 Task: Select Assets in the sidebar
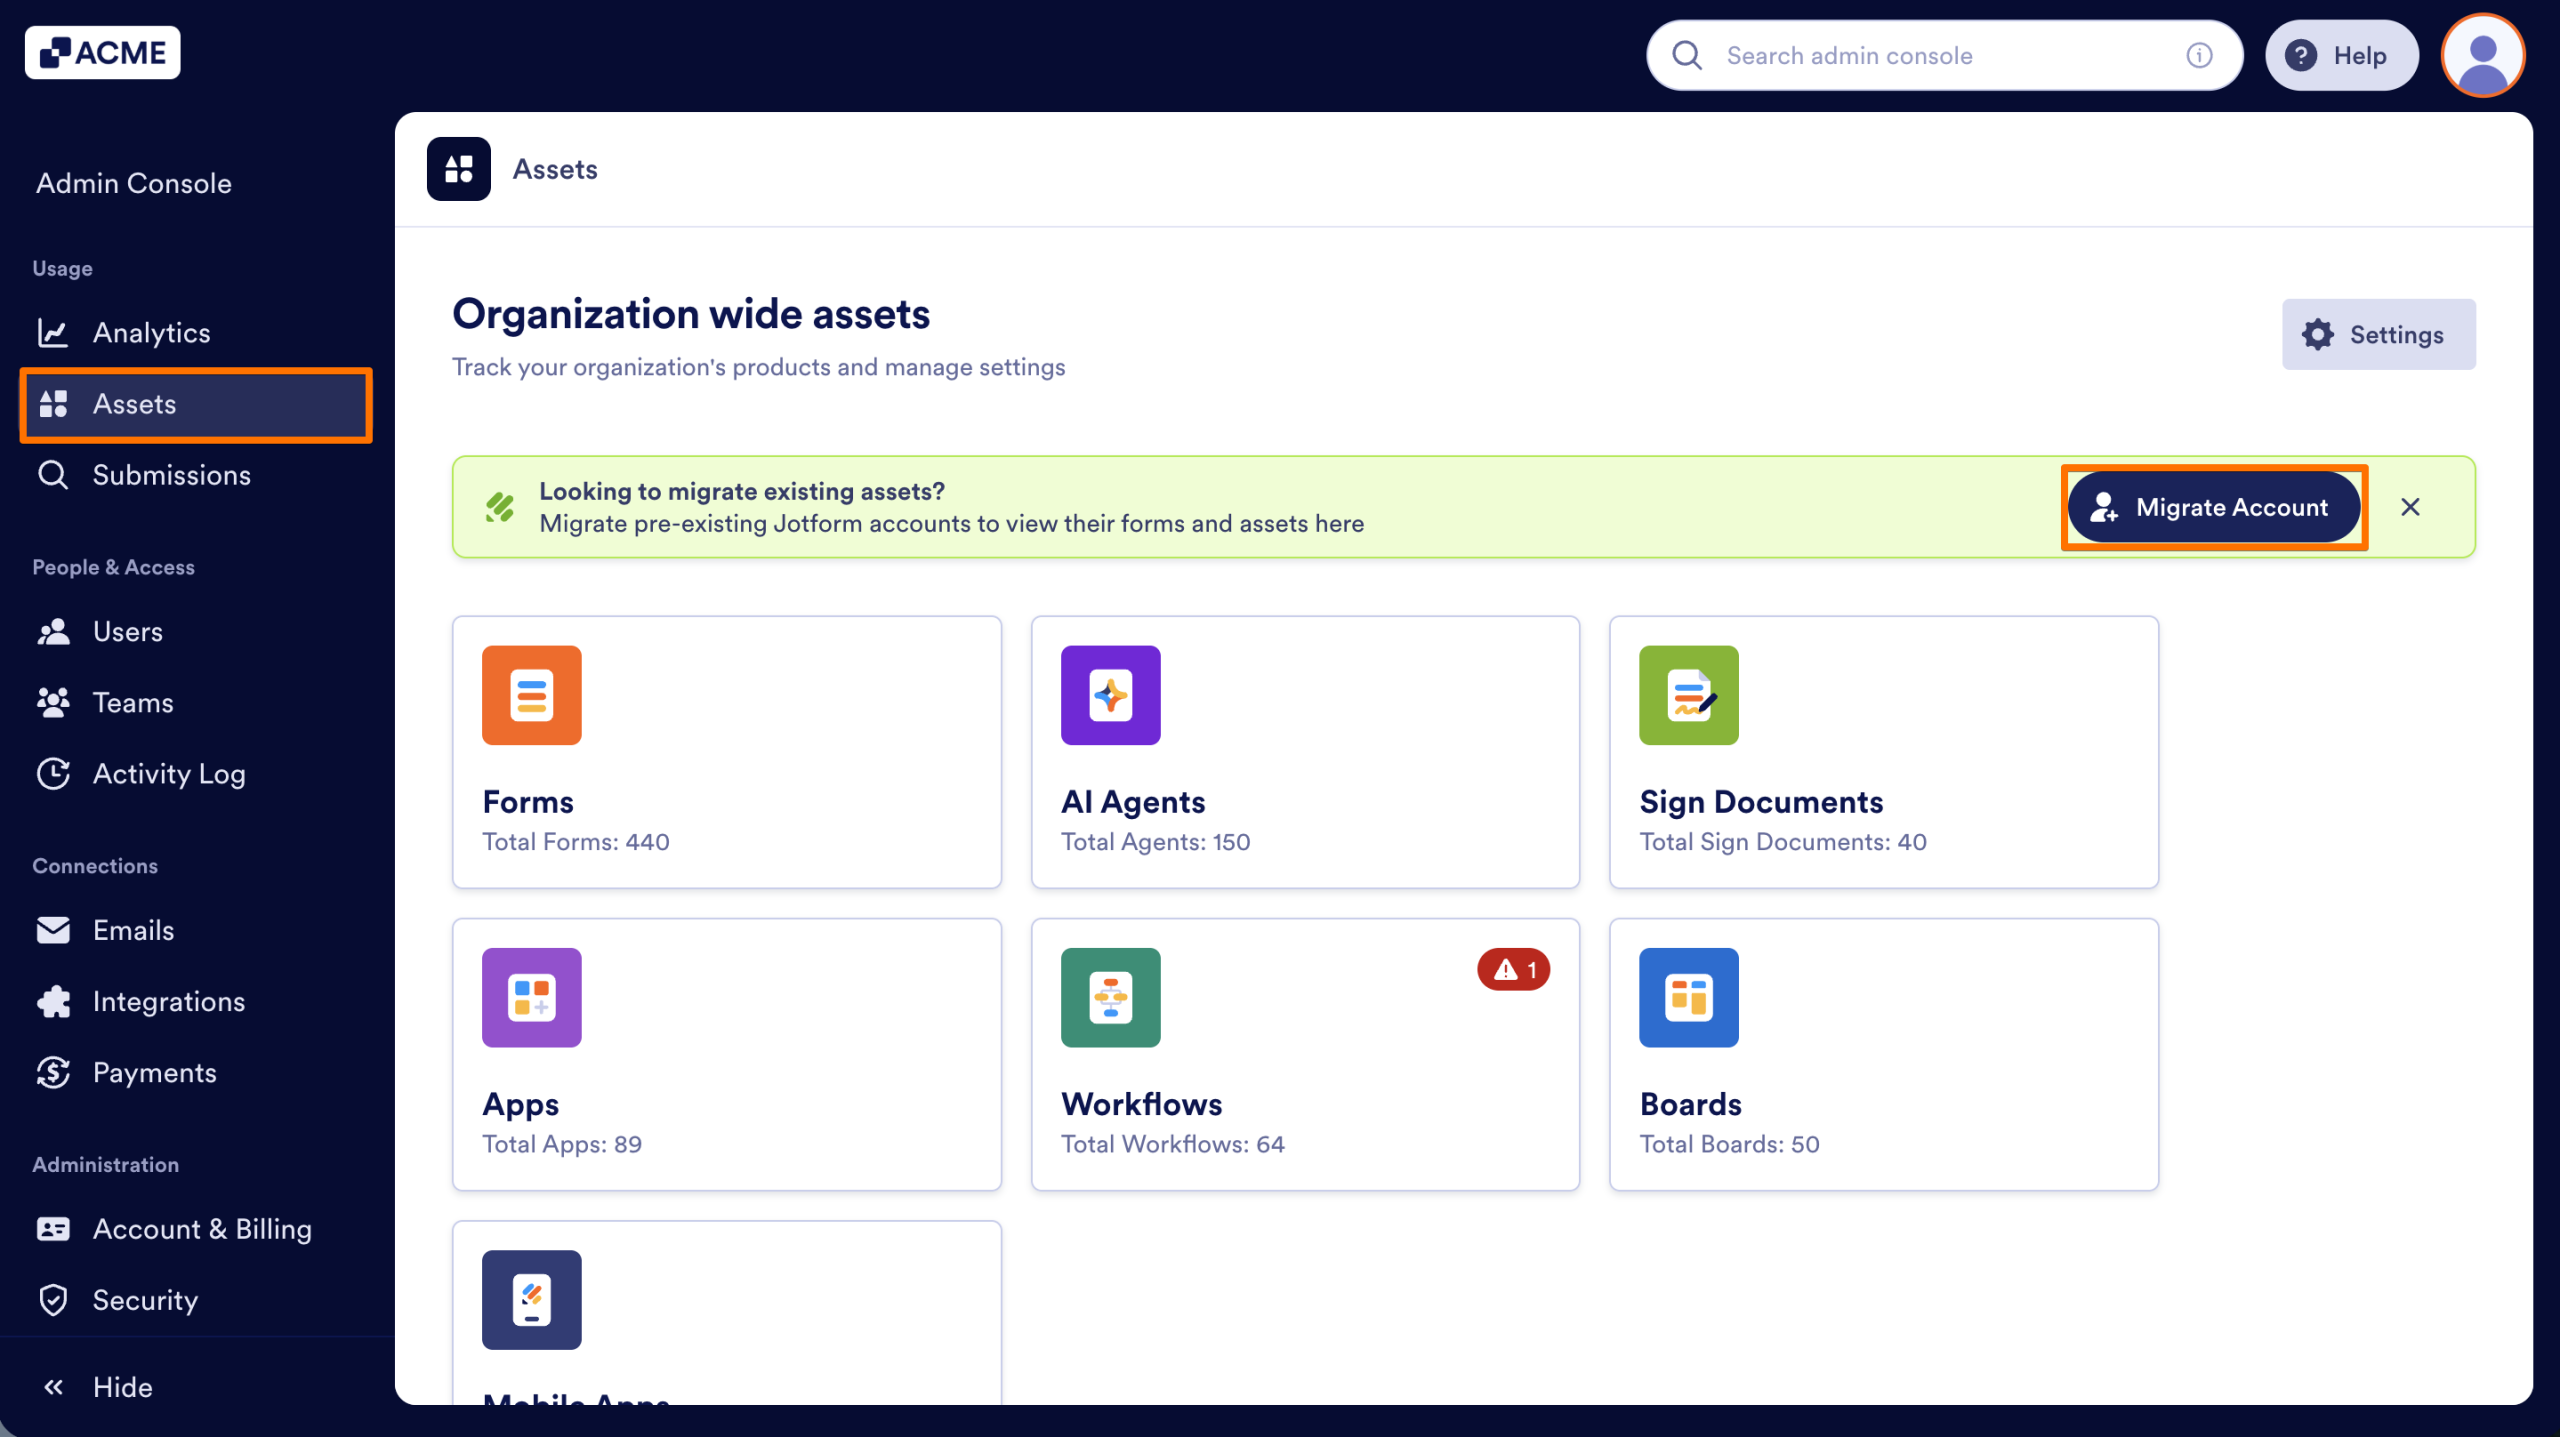tap(196, 404)
